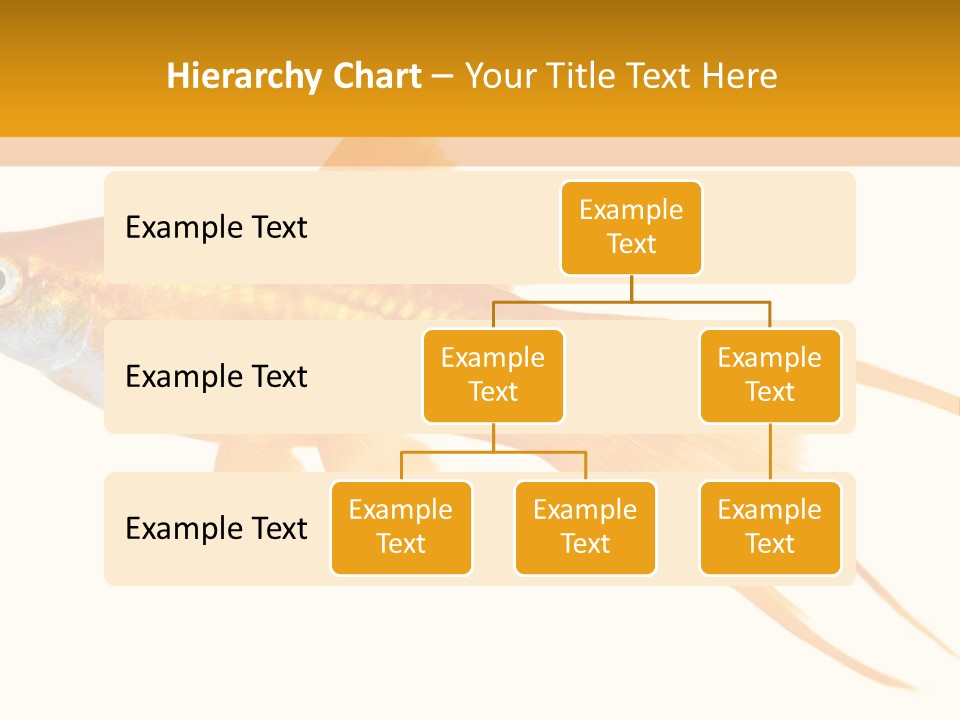
Task: Select the right orange box in the middle row
Action: pos(770,376)
